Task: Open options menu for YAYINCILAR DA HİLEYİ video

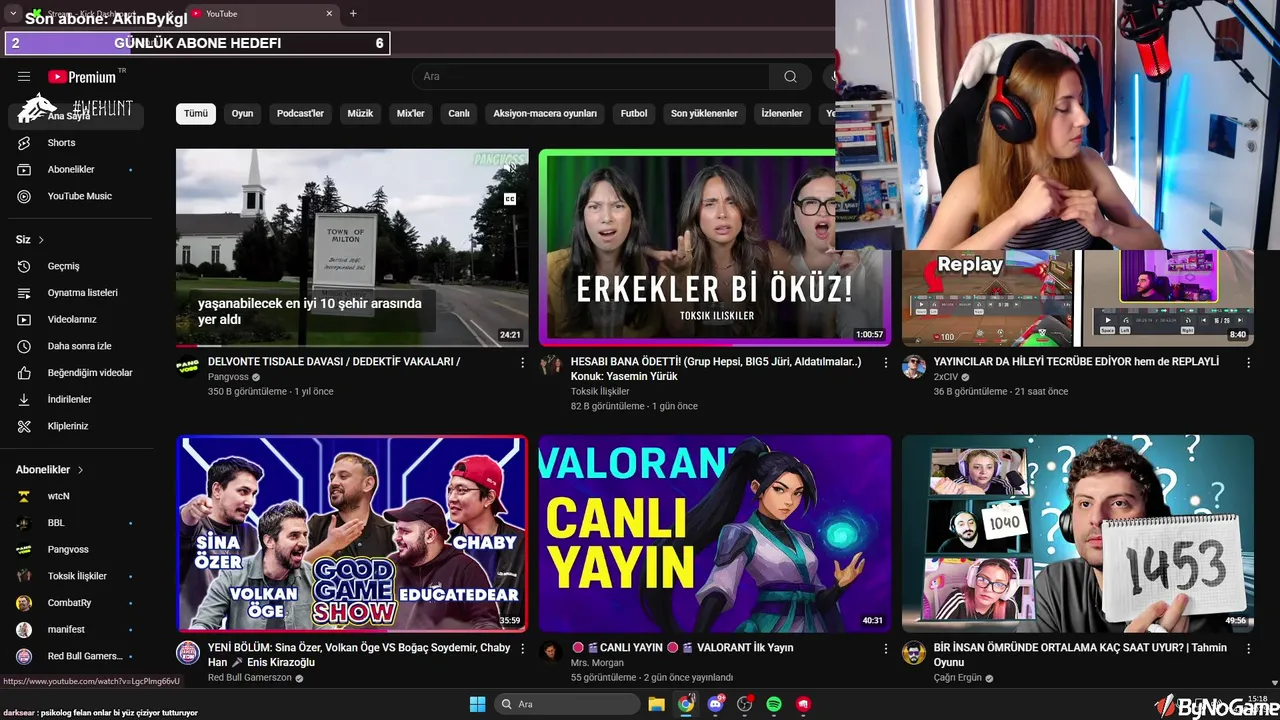Action: click(1248, 363)
